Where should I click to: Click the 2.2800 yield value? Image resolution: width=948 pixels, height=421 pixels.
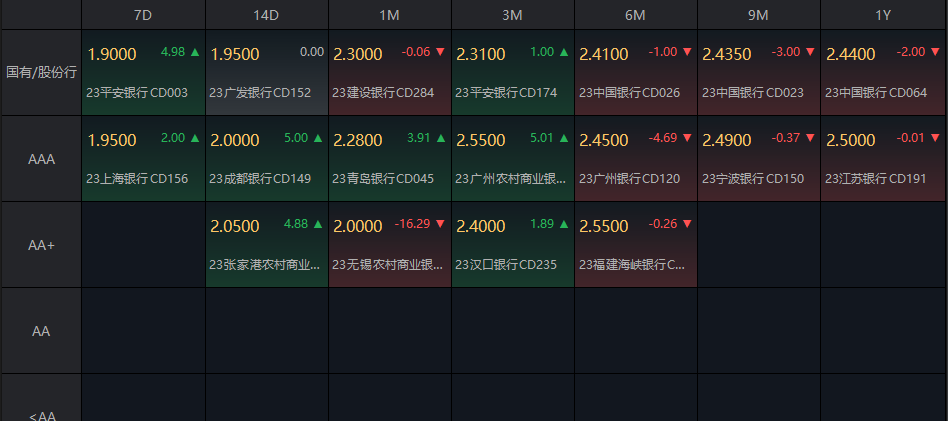point(358,140)
